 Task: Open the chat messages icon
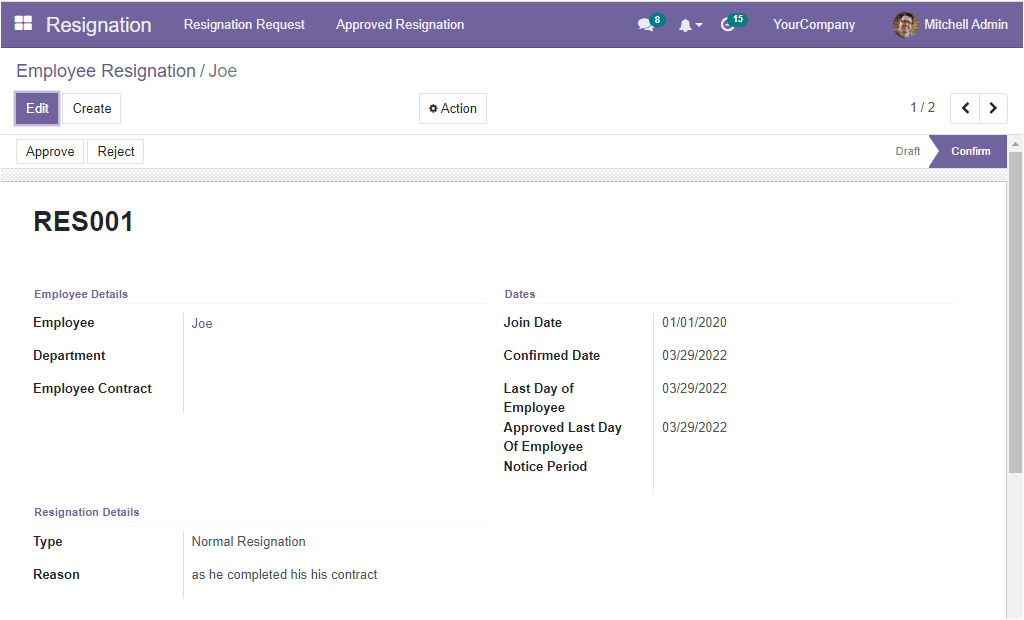tap(646, 25)
